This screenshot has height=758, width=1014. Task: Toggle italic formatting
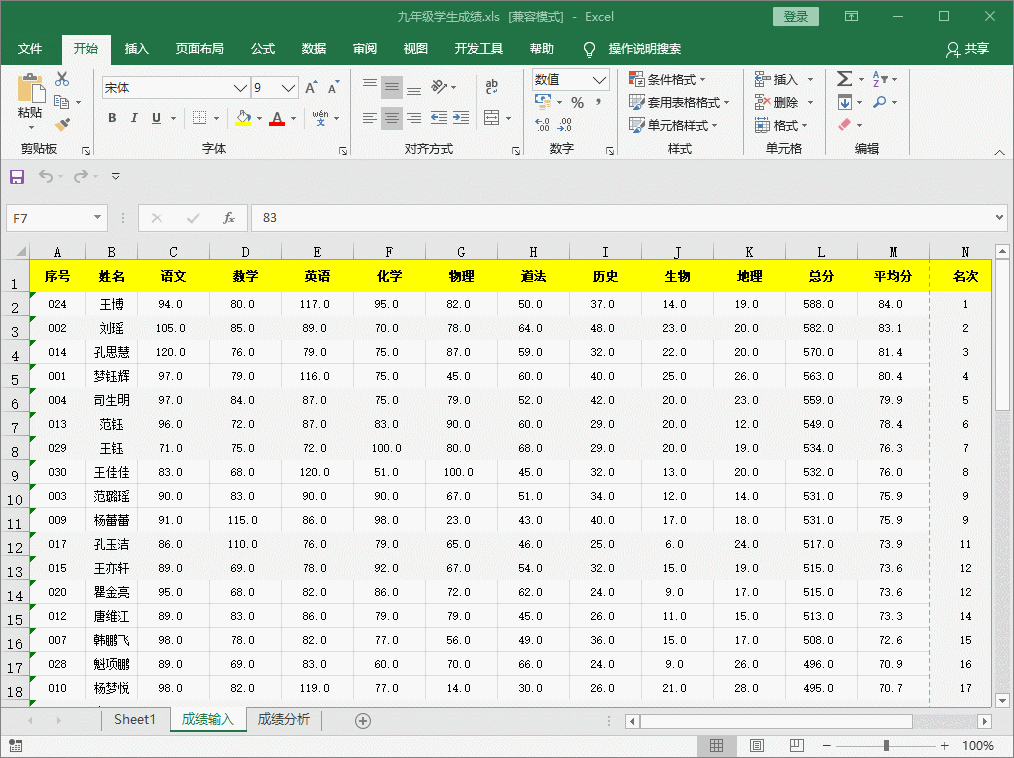coord(134,118)
